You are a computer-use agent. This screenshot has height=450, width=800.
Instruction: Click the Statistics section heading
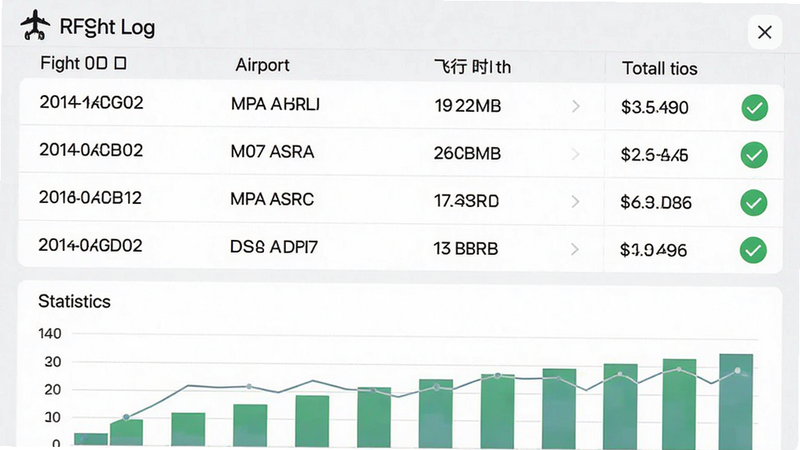pos(74,302)
